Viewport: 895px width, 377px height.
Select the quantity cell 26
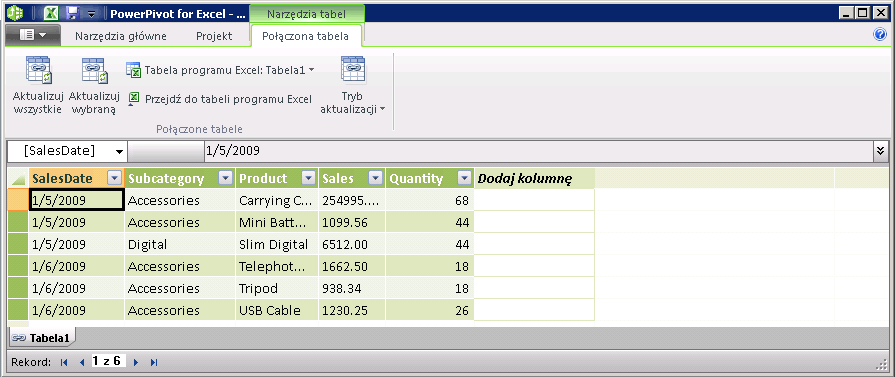click(x=430, y=311)
